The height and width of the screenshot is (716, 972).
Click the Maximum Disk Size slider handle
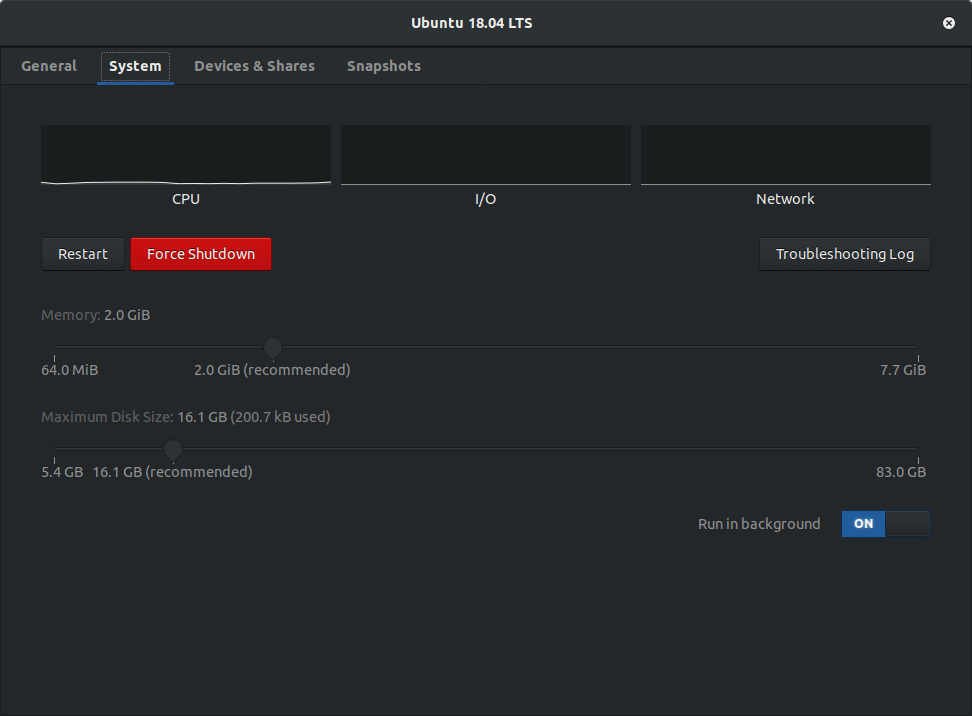[173, 449]
